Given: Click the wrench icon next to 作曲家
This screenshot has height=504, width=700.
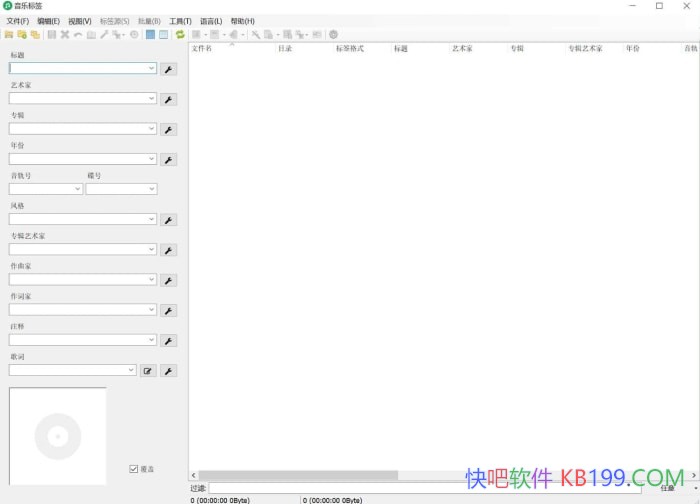Looking at the screenshot, I should [x=169, y=280].
